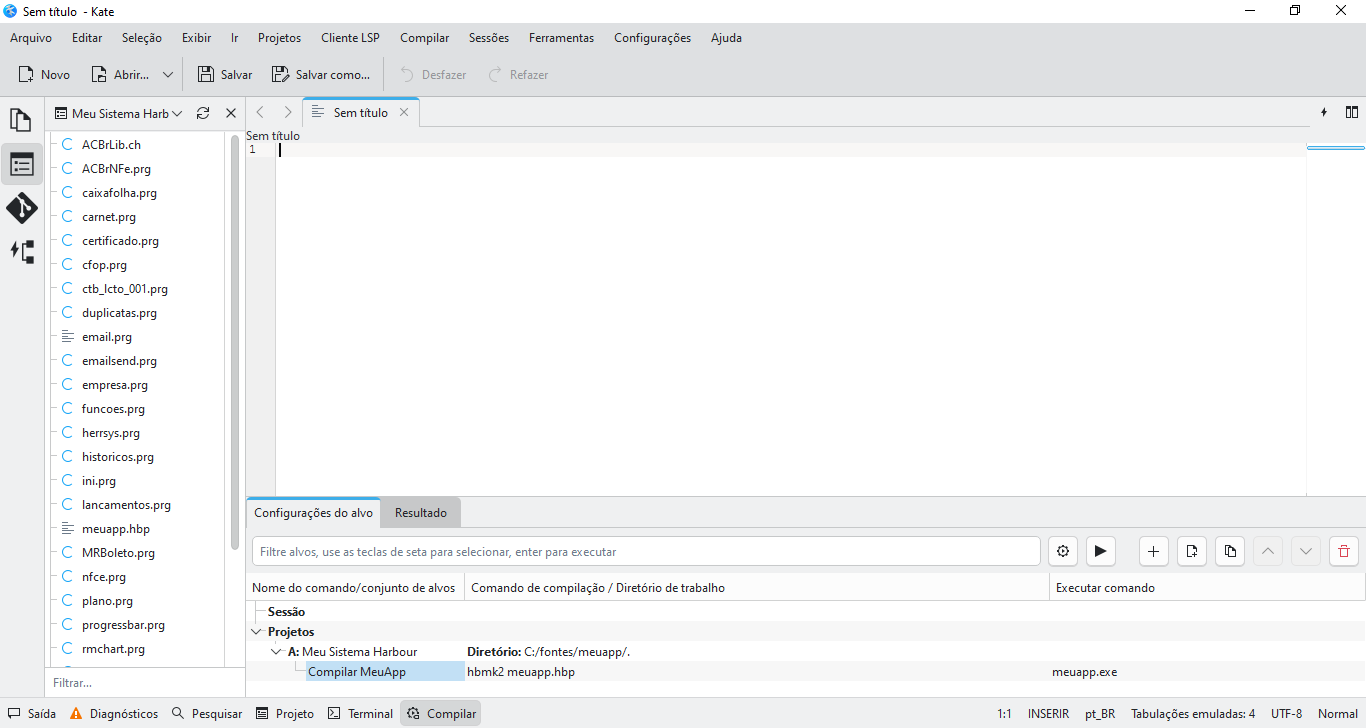Copy the selected target set

(1230, 551)
